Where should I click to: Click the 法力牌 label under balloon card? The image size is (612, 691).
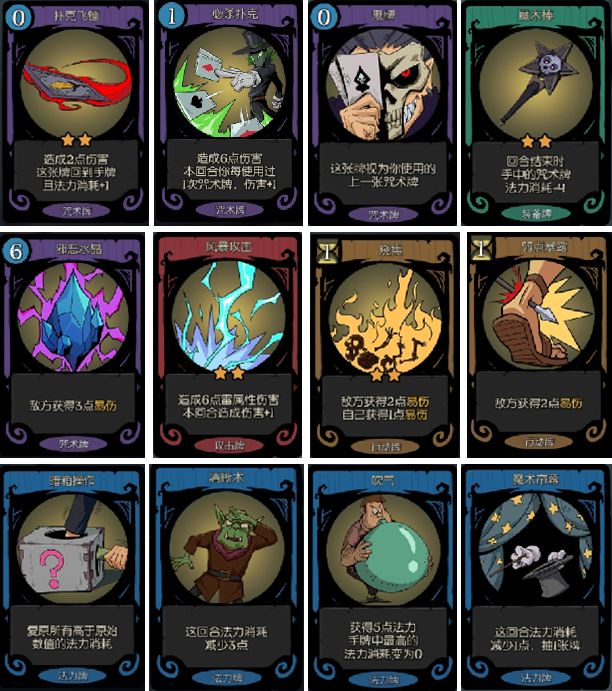point(382,679)
